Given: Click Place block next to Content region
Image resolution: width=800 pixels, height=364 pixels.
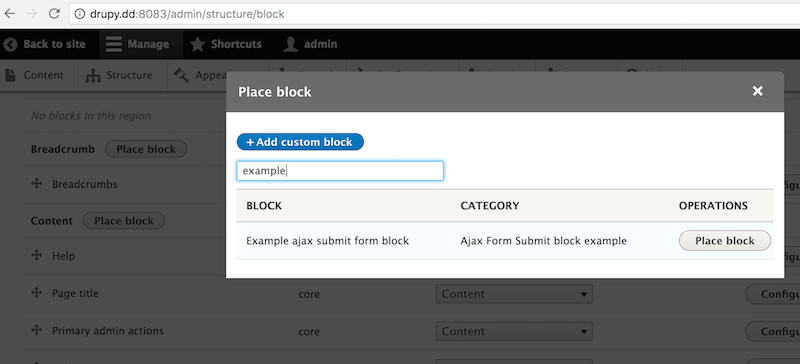Looking at the screenshot, I should click(x=123, y=221).
